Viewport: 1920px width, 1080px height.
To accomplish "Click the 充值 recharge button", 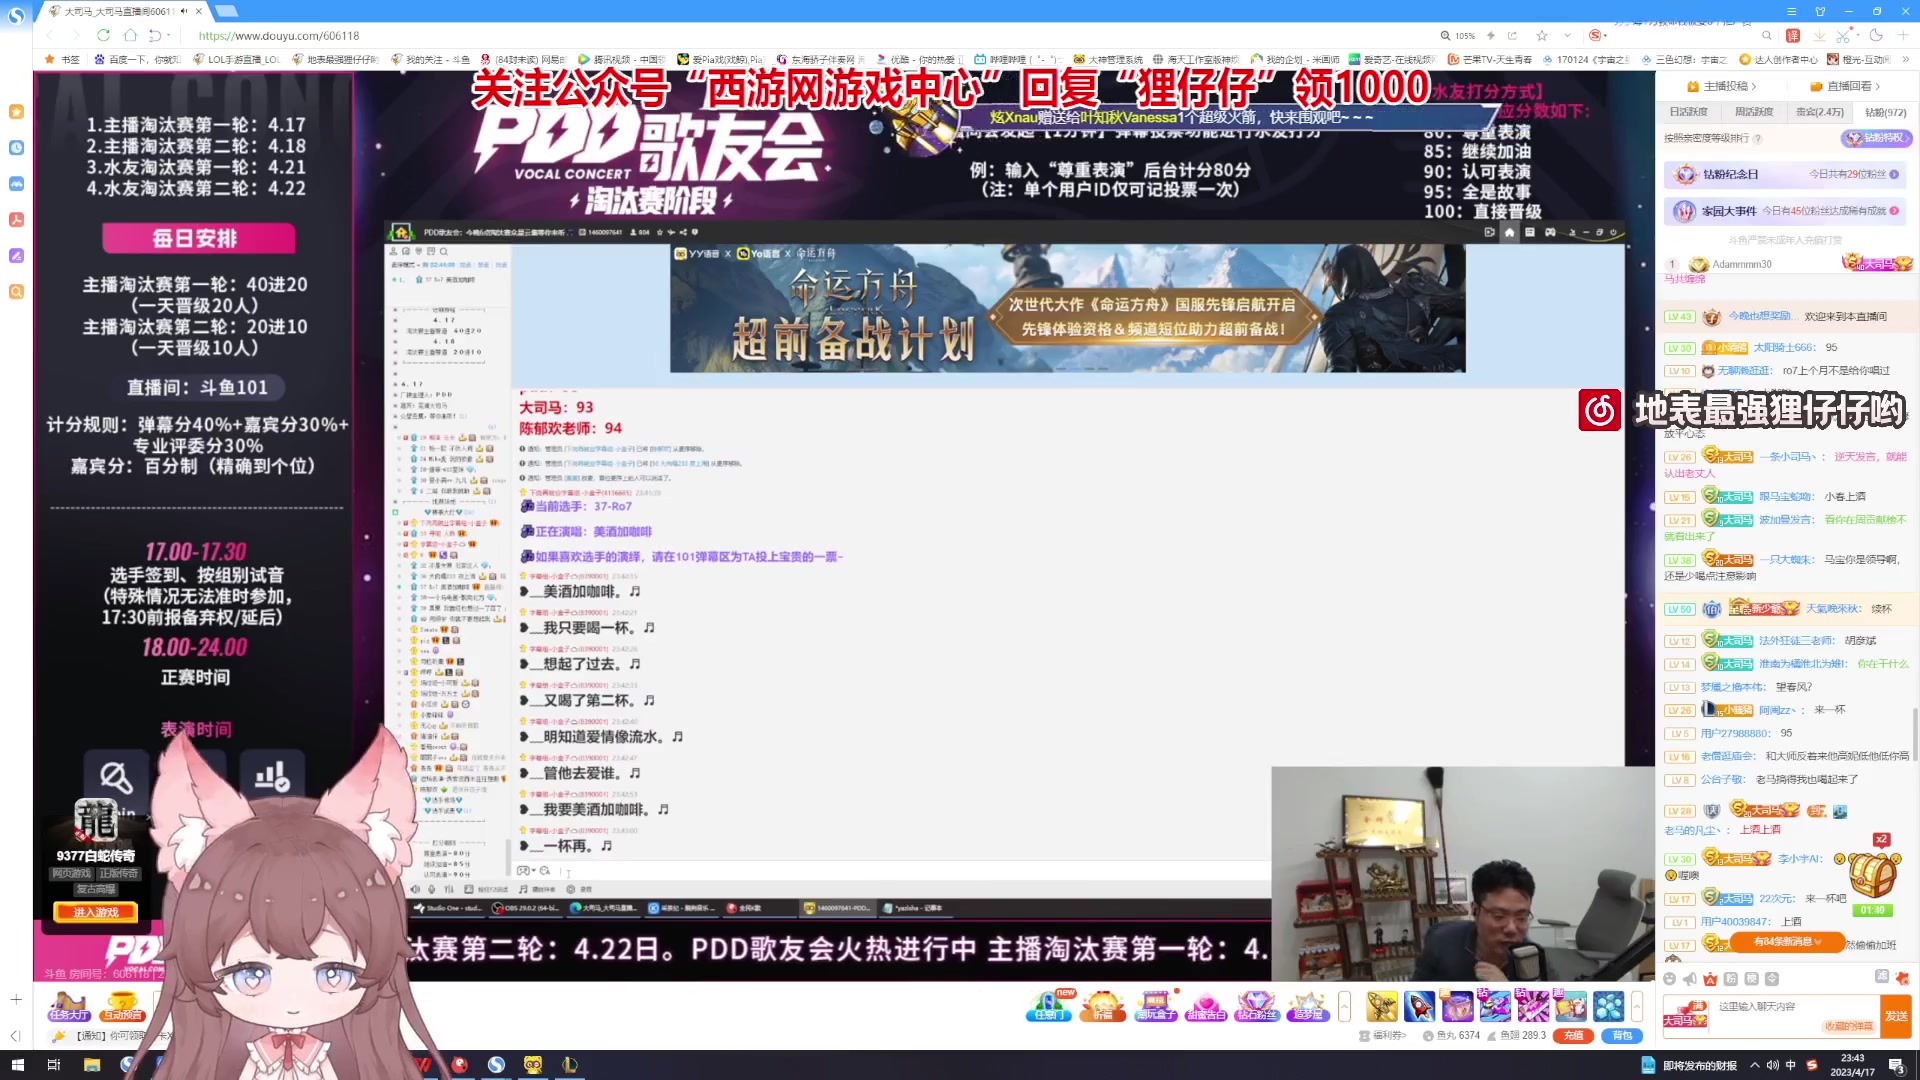I will coord(1573,1036).
